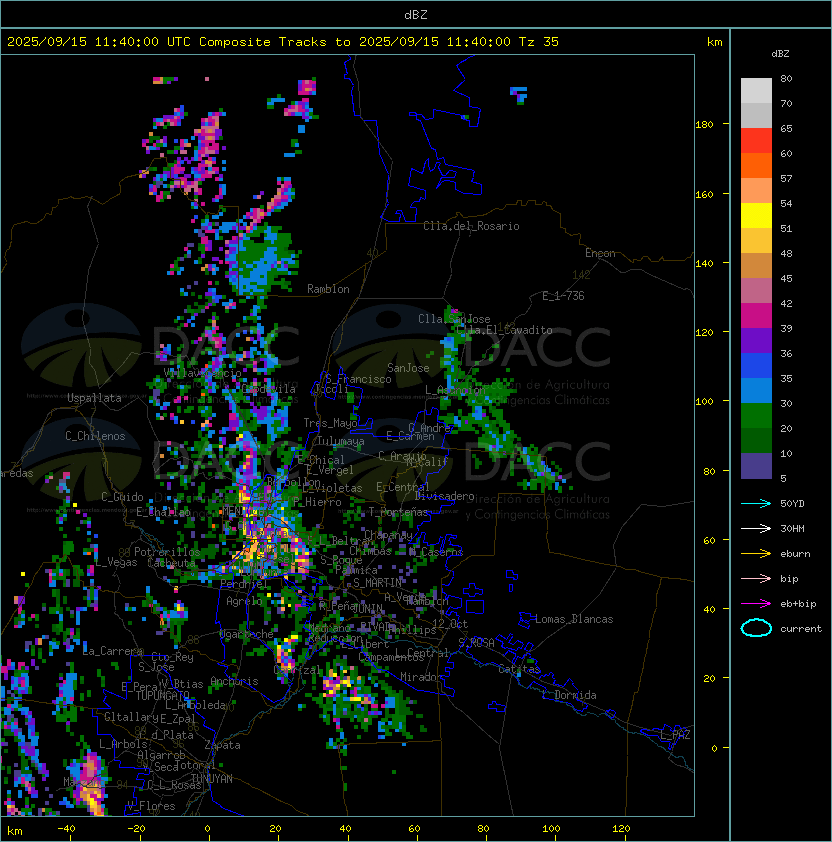The image size is (832, 842).
Task: Pick the red swatch between 65 and 60
Action: pos(756,141)
